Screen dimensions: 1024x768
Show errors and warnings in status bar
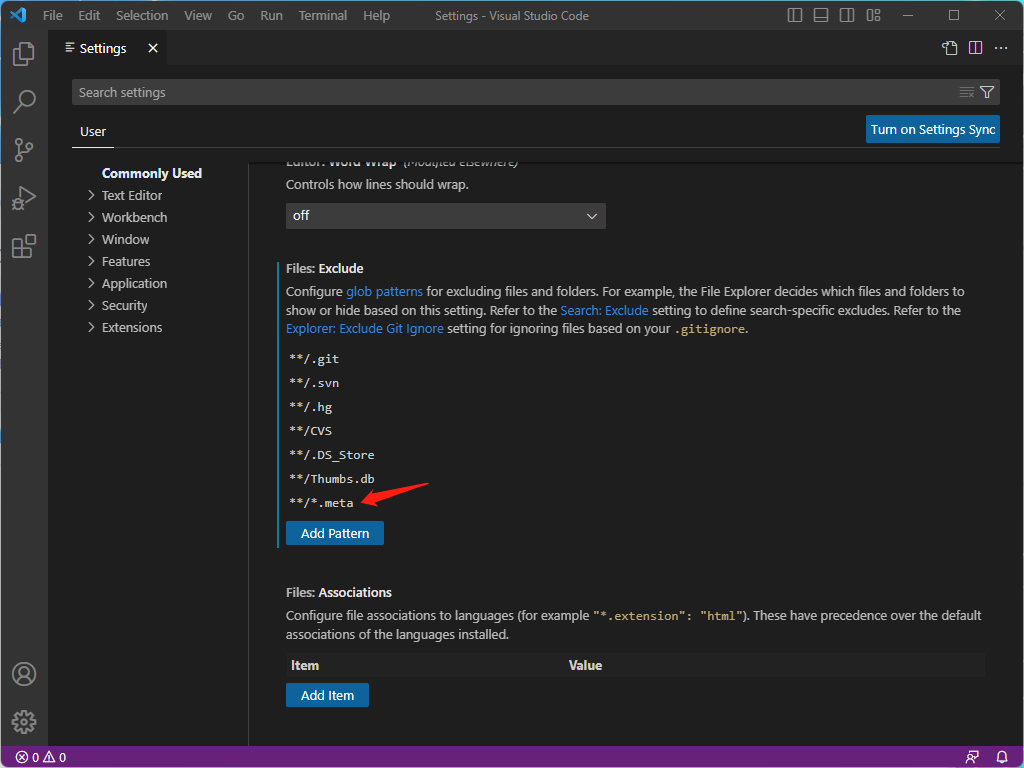tap(40, 758)
